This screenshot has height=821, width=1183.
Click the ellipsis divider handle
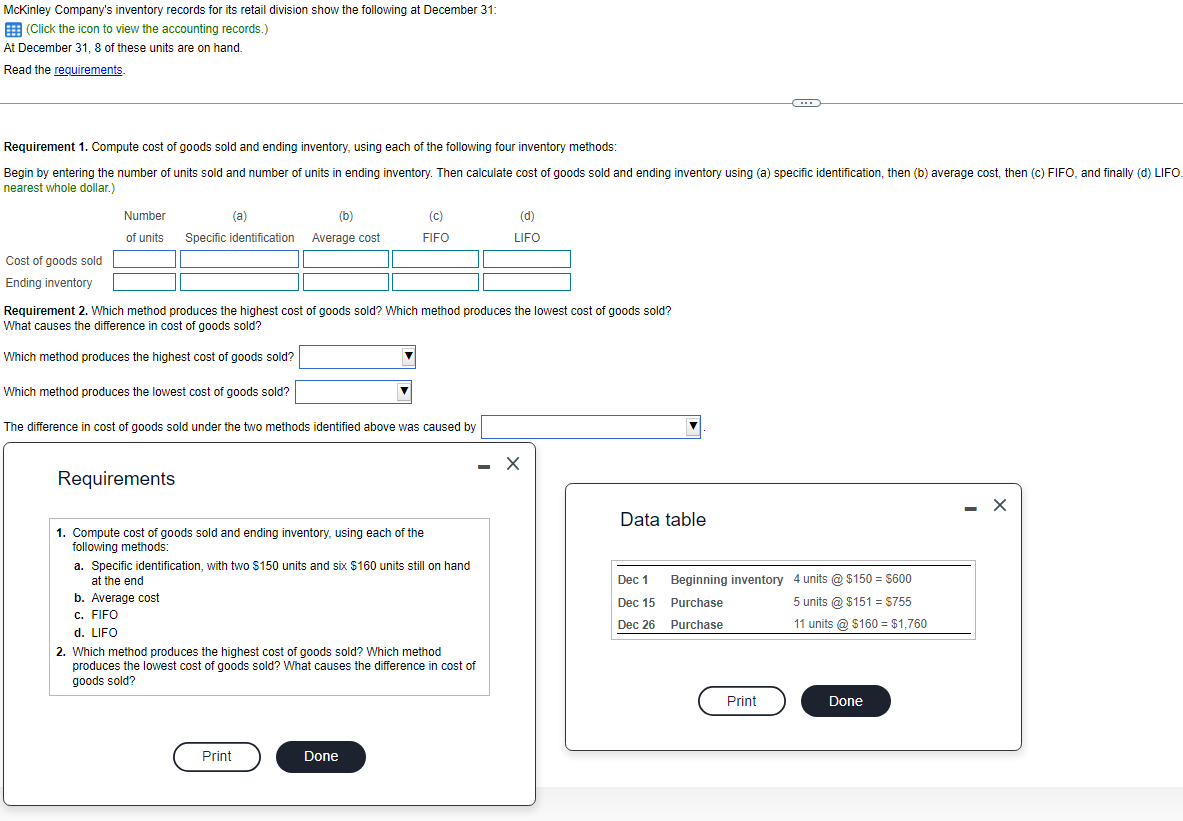(806, 103)
